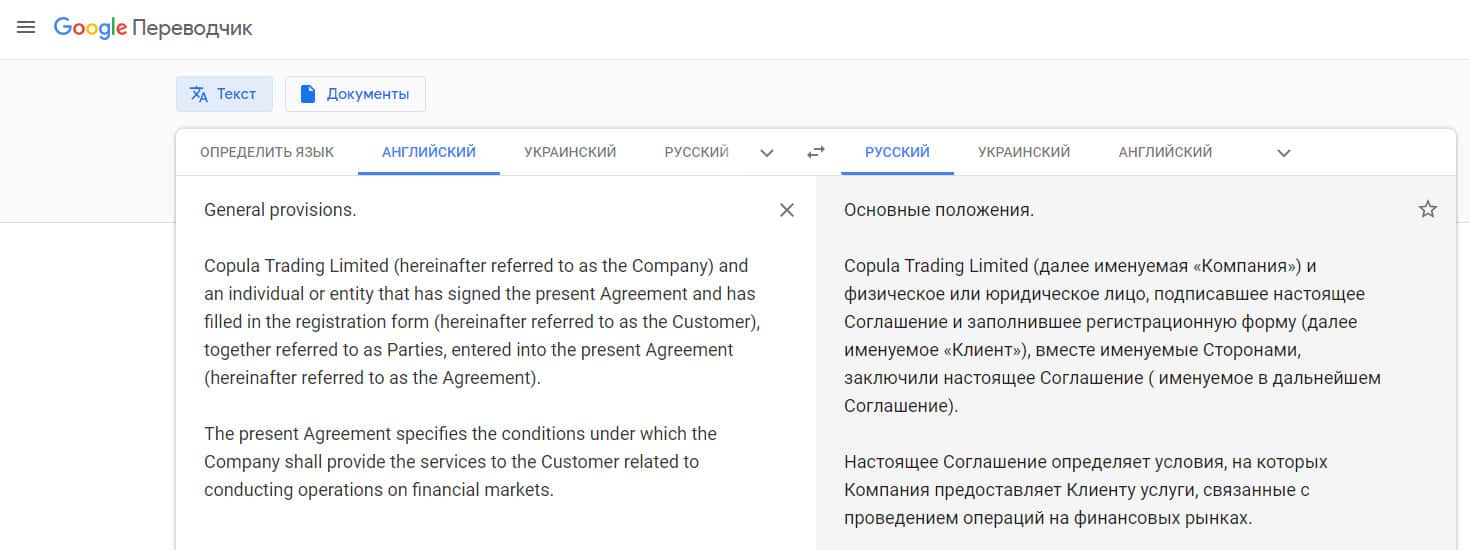The width and height of the screenshot is (1470, 550).
Task: Choose Украинский as source language
Action: [x=570, y=153]
